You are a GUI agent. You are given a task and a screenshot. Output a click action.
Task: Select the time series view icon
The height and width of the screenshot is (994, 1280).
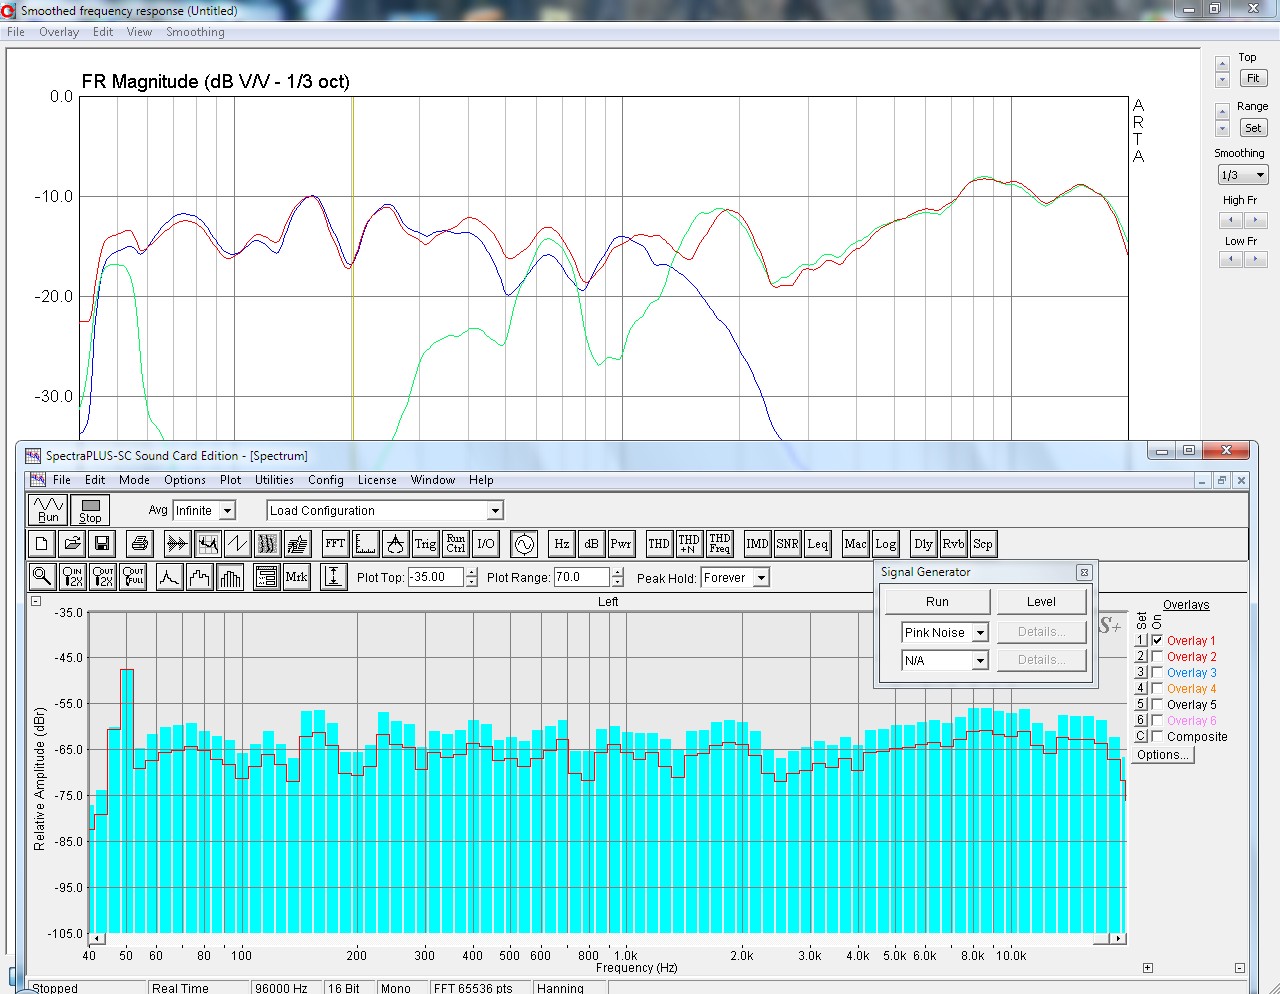point(177,544)
